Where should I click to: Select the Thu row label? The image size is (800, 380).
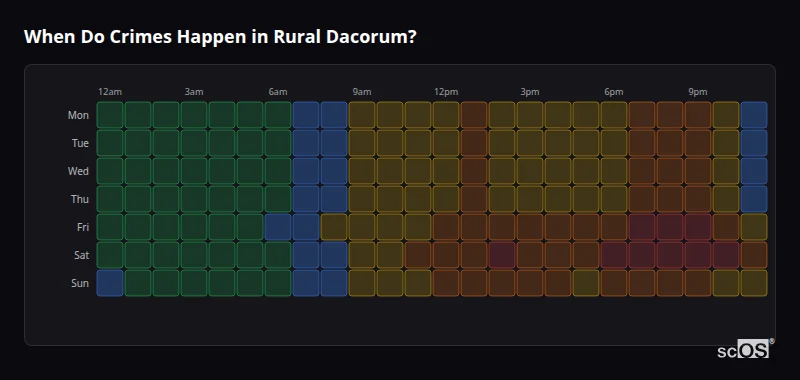tap(80, 199)
